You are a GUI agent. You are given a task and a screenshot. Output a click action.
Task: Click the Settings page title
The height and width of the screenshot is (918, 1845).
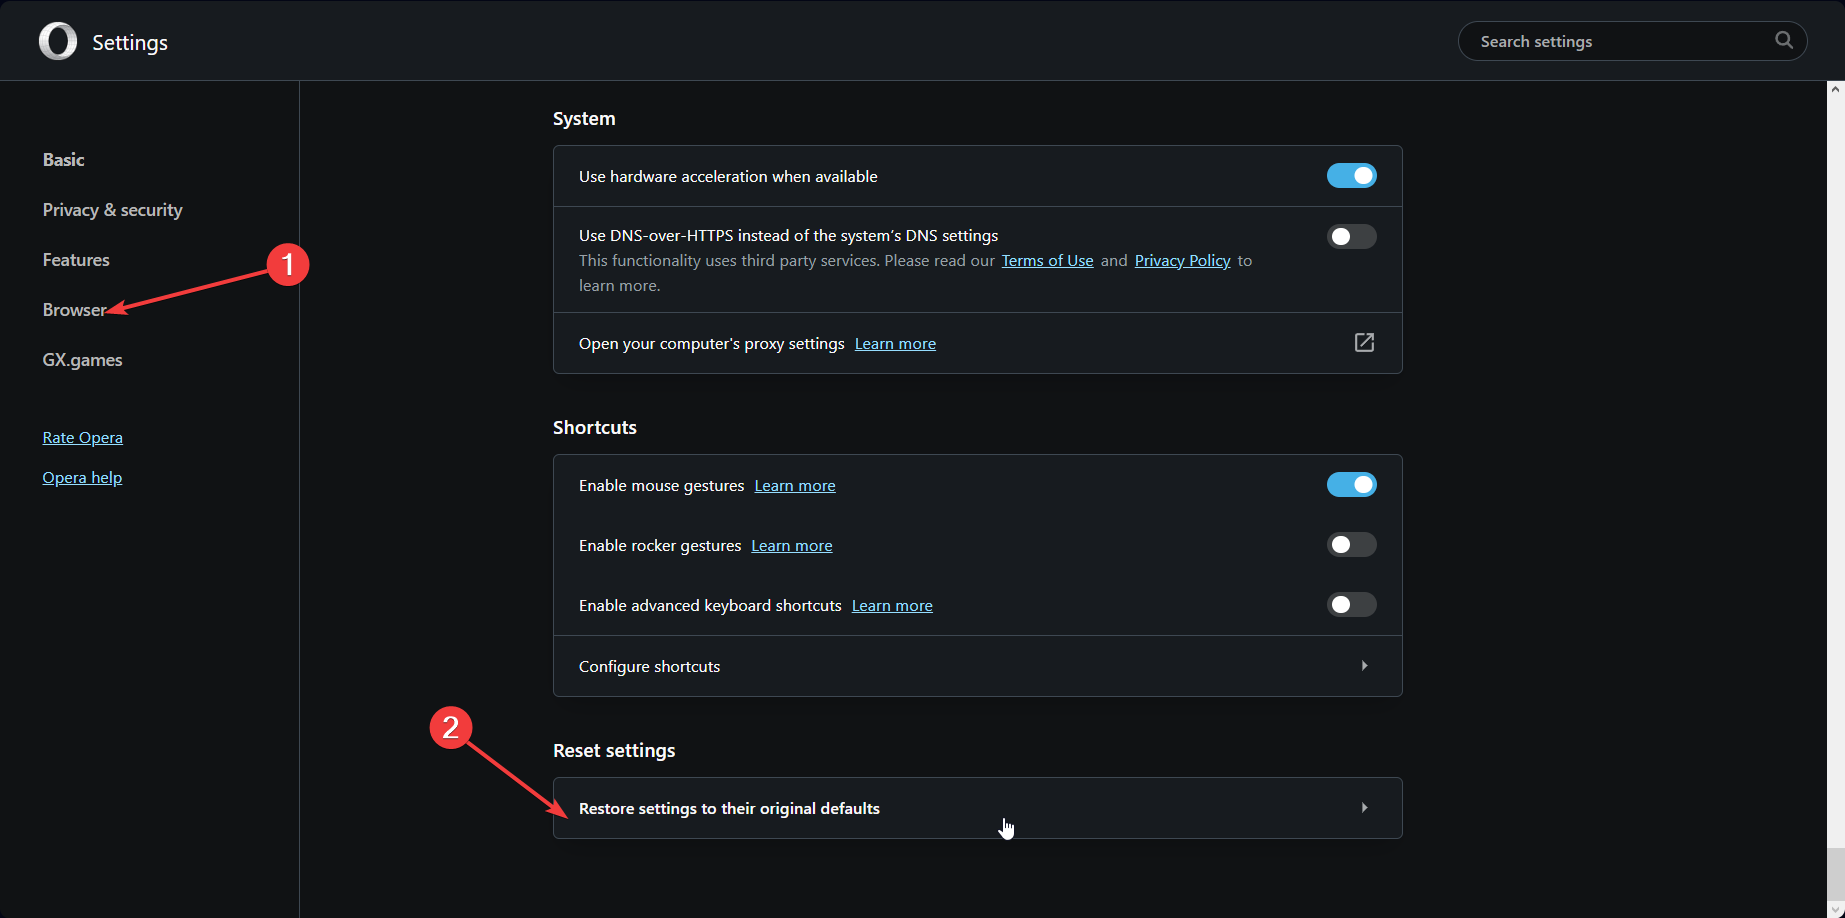click(x=130, y=42)
